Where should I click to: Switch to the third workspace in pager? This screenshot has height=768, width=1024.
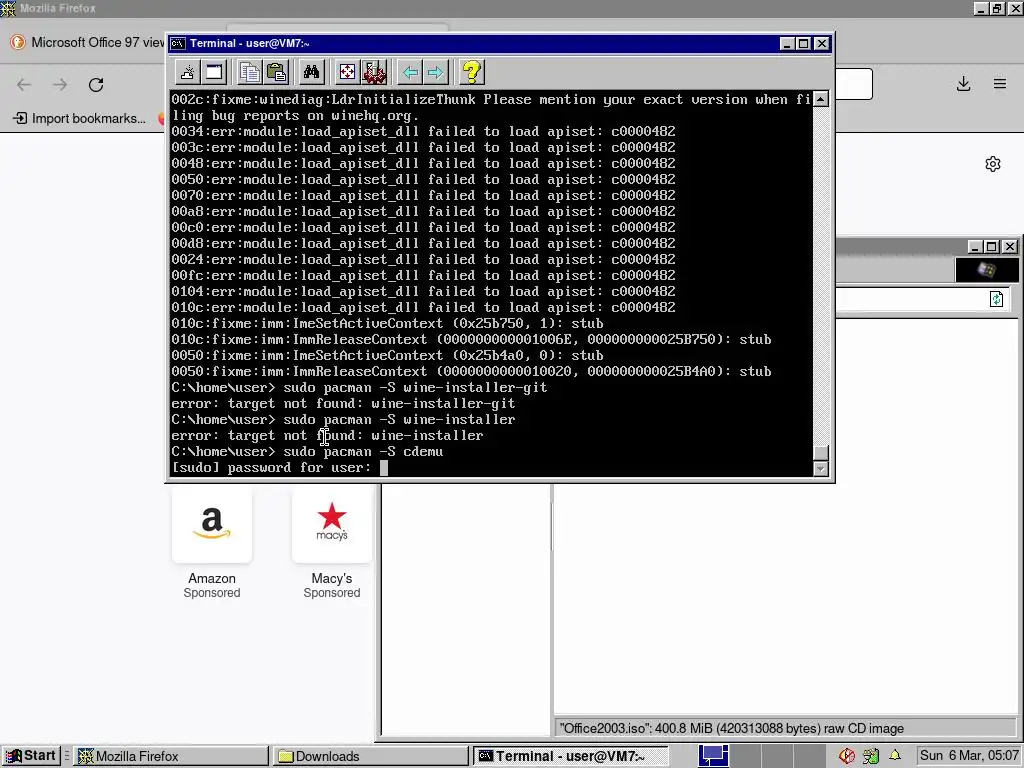coord(776,756)
